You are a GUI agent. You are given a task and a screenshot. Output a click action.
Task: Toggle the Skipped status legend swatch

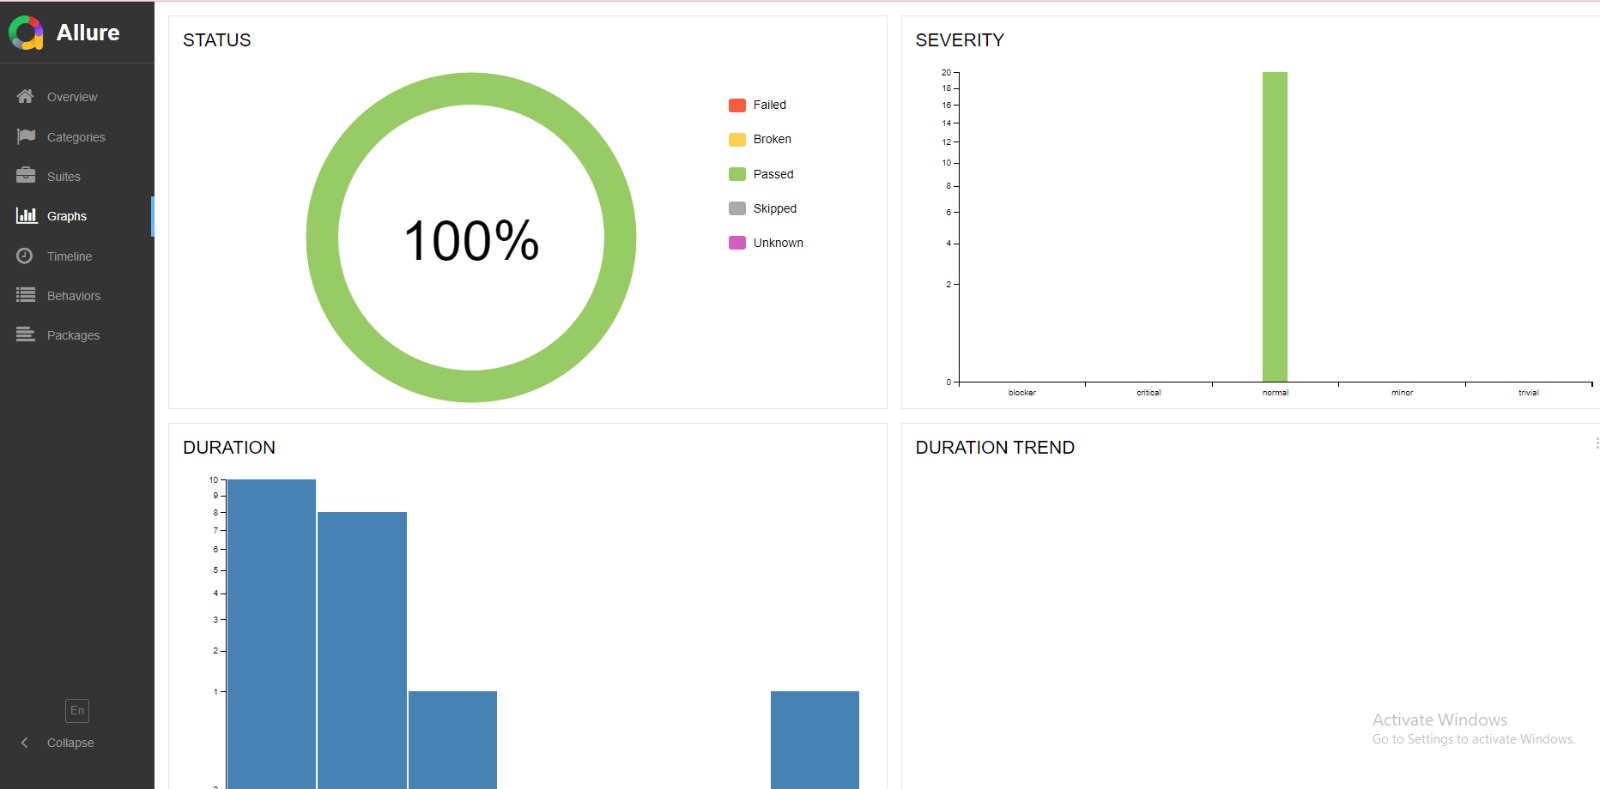[x=737, y=209]
